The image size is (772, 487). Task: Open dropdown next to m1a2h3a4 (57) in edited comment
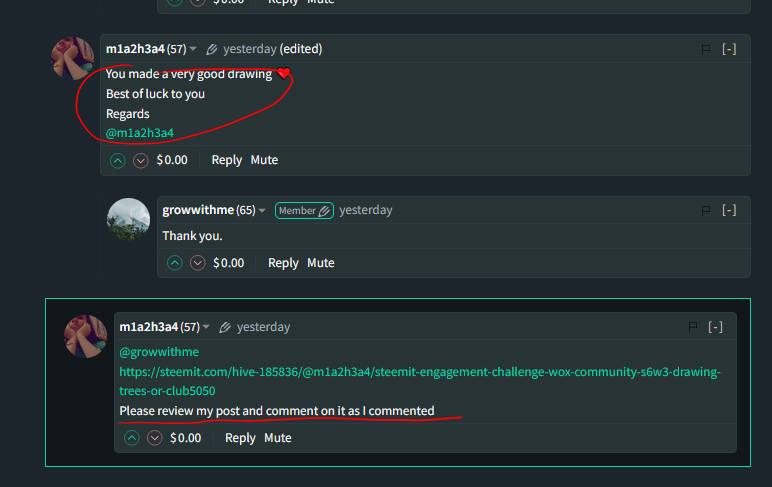(x=193, y=49)
